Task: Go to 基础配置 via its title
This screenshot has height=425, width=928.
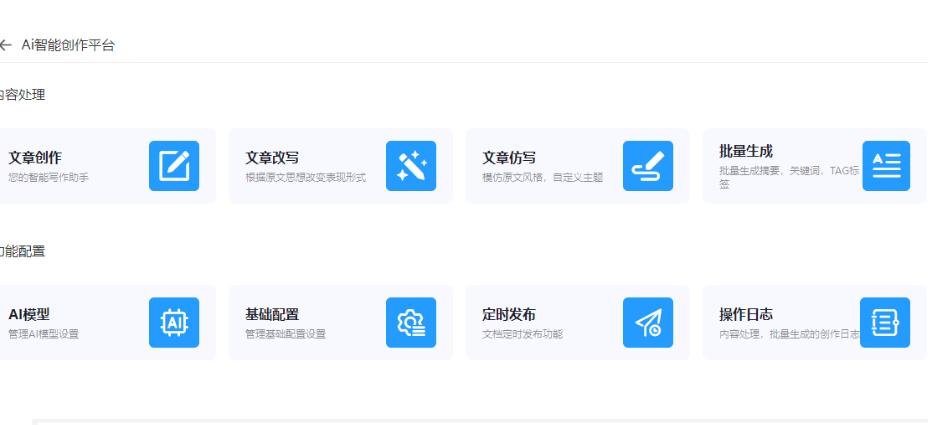Action: tap(272, 314)
